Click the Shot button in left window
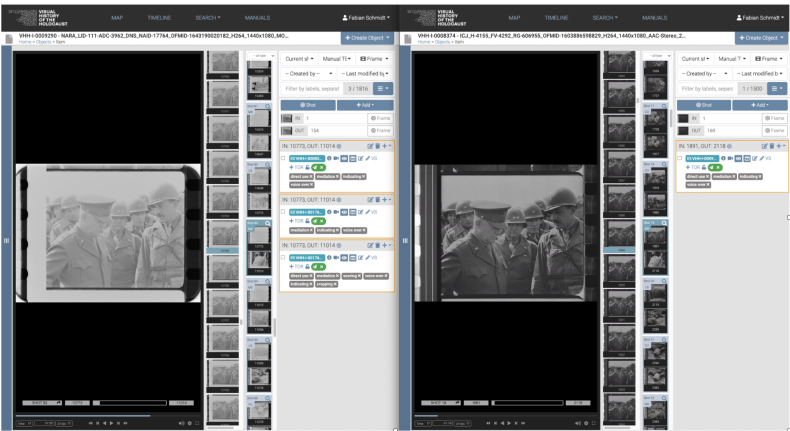 click(308, 105)
